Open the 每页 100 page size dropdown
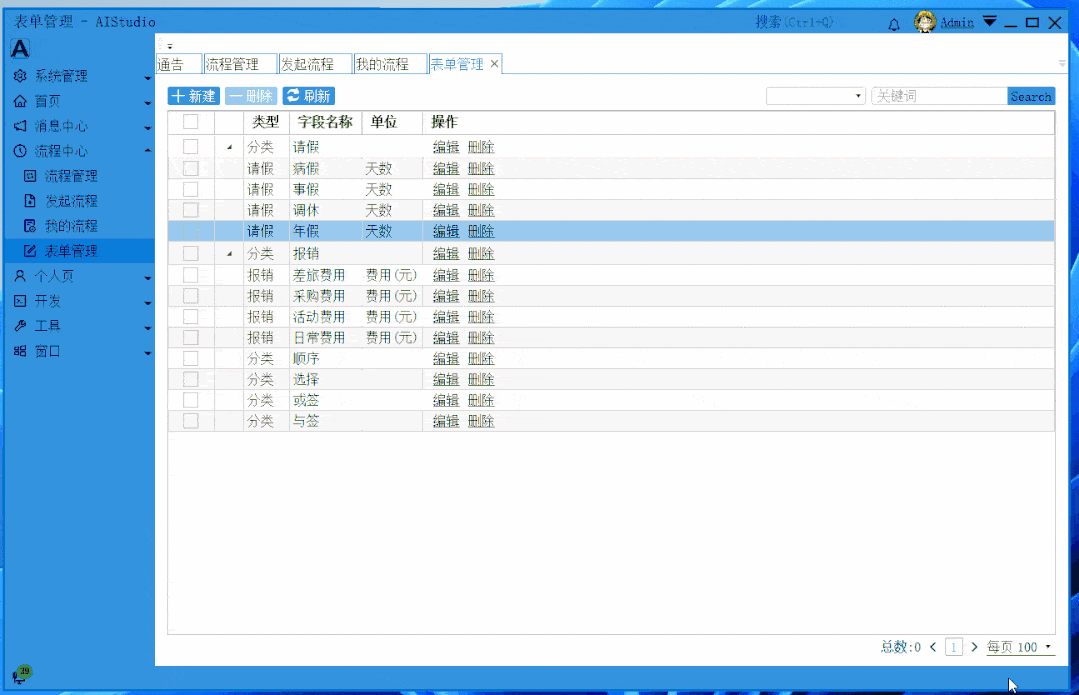 point(1019,647)
